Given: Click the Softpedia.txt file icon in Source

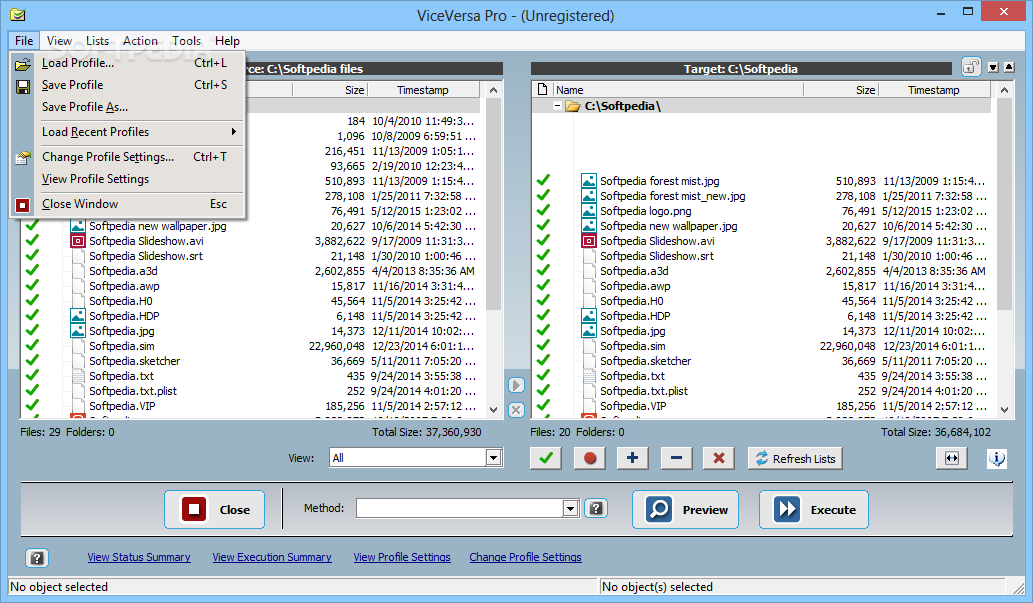Looking at the screenshot, I should [78, 376].
